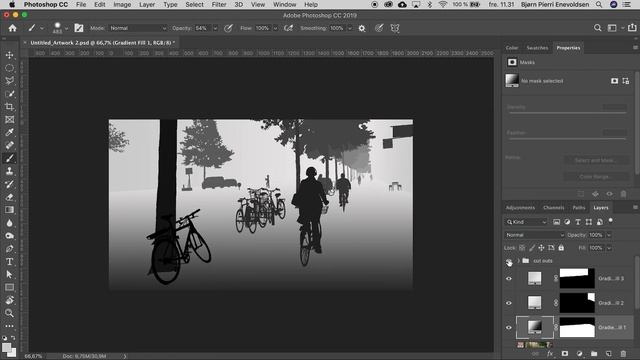Select the Frame tool
640x360 pixels.
9,120
